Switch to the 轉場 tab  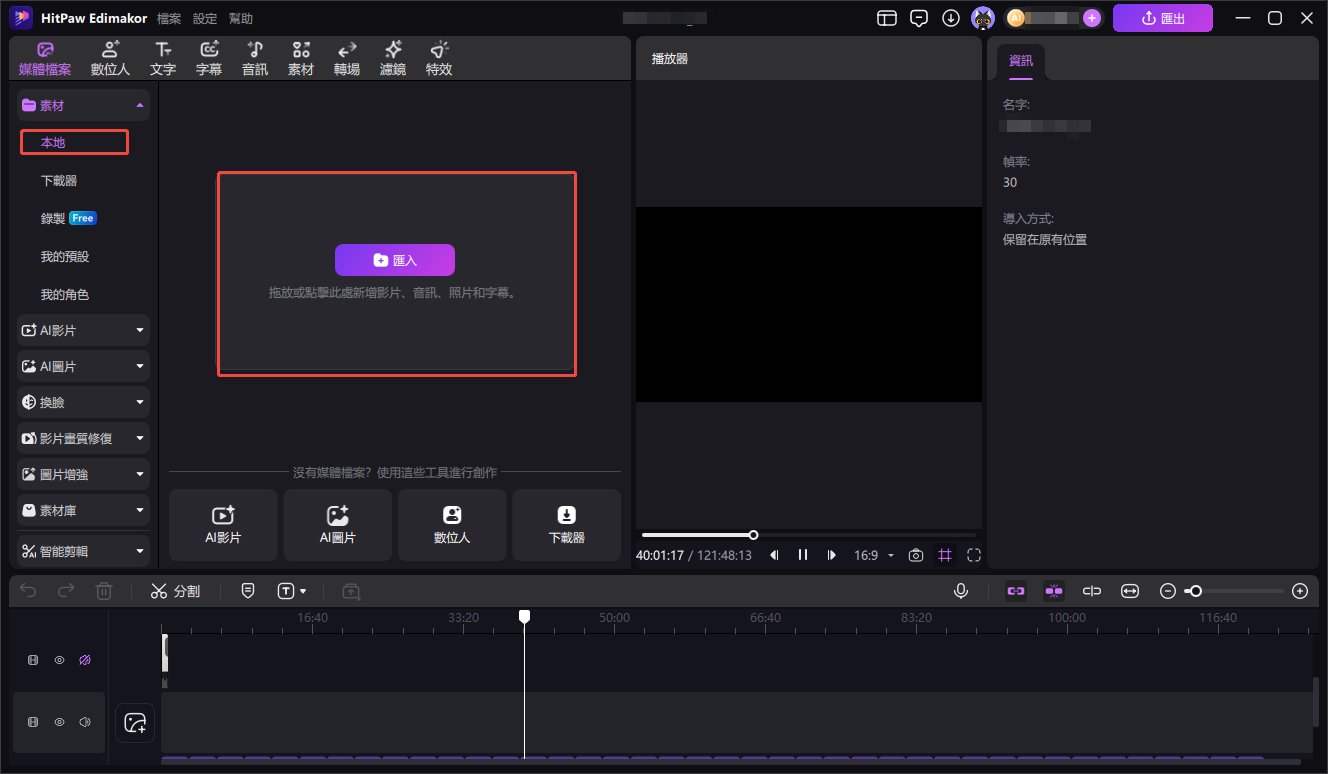coord(347,59)
